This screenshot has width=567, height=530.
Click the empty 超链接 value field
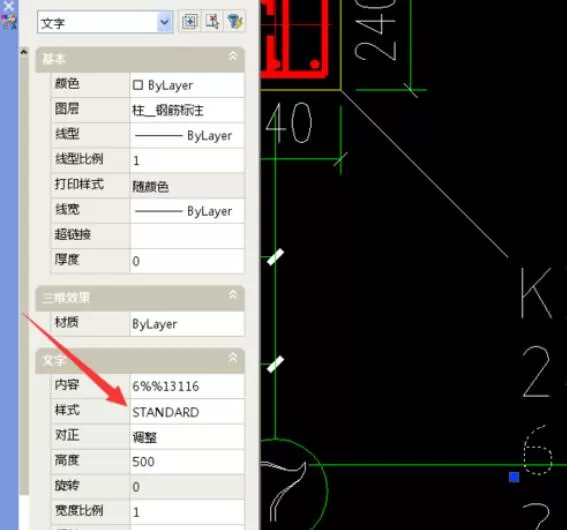coord(187,236)
